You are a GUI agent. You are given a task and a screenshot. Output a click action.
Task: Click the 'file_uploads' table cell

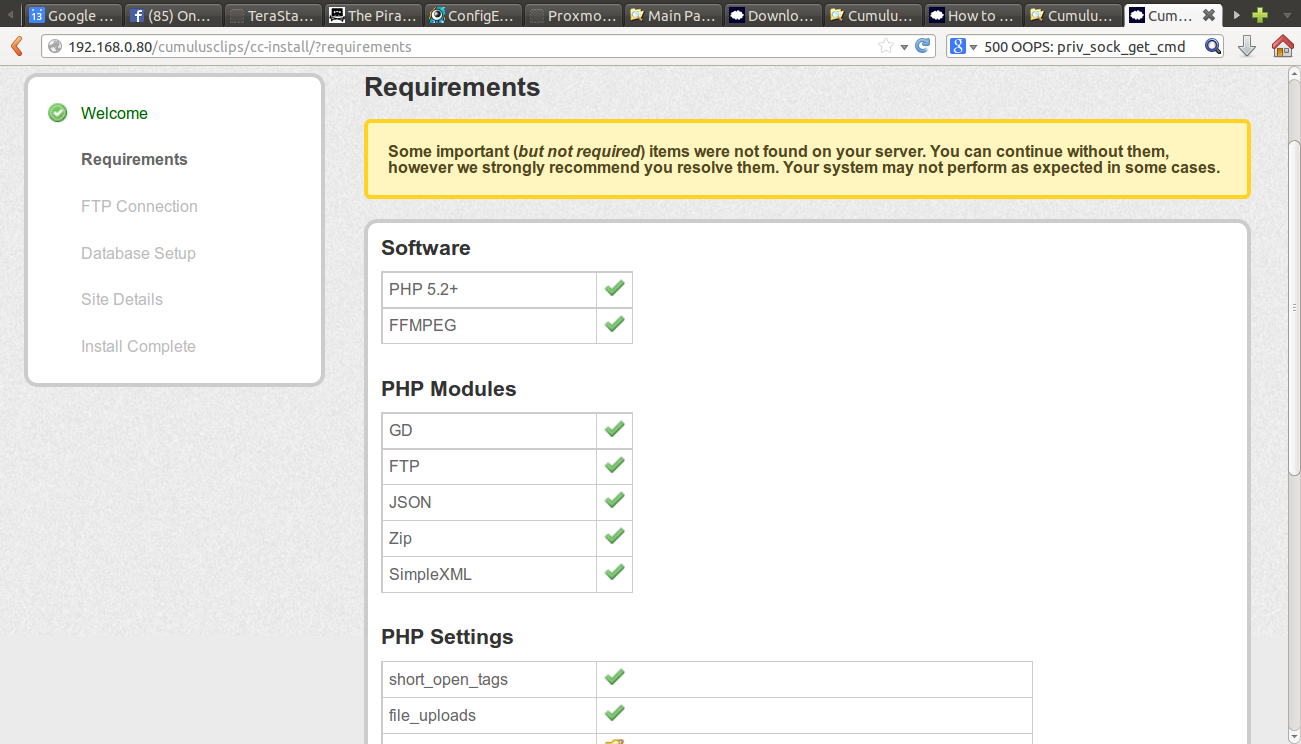pyautogui.click(x=489, y=716)
